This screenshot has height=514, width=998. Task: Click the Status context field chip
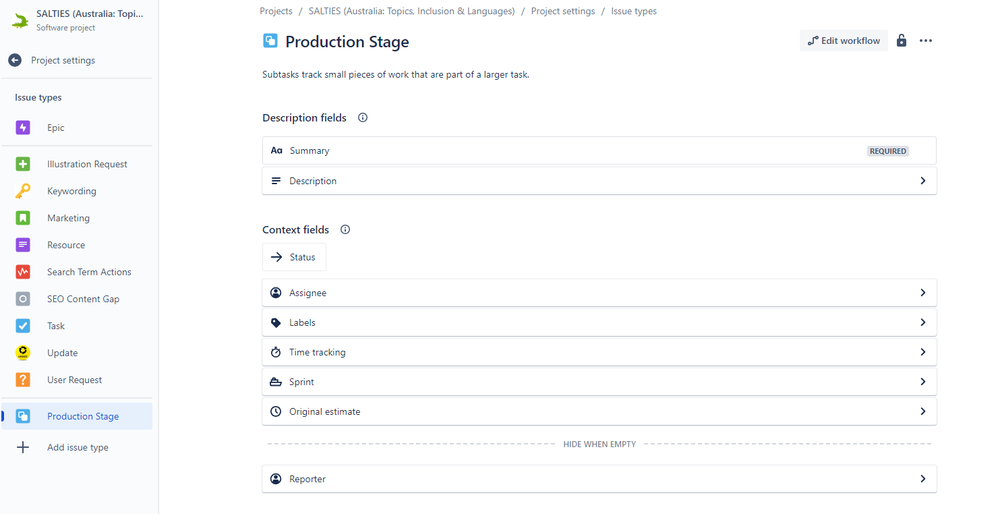click(x=294, y=257)
